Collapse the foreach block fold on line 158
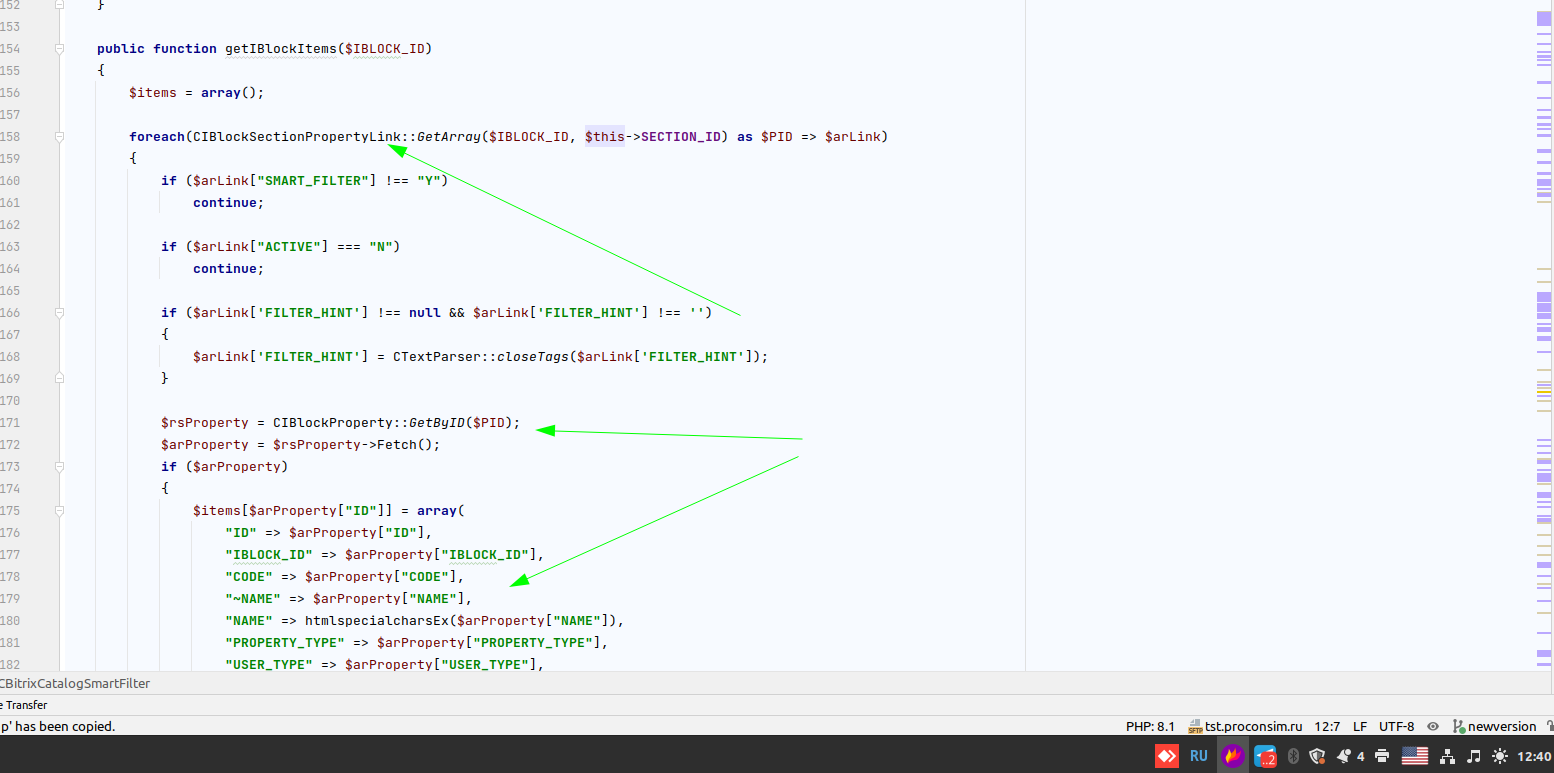1554x773 pixels. pyautogui.click(x=60, y=136)
